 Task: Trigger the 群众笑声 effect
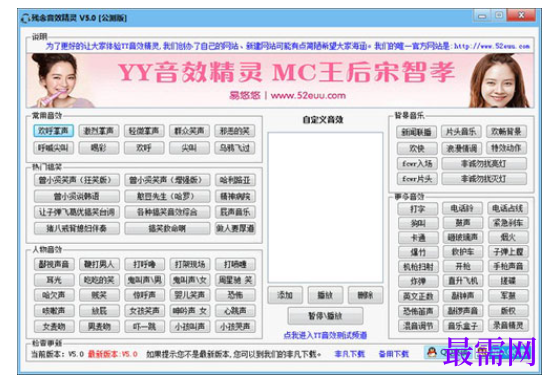pyautogui.click(x=189, y=131)
